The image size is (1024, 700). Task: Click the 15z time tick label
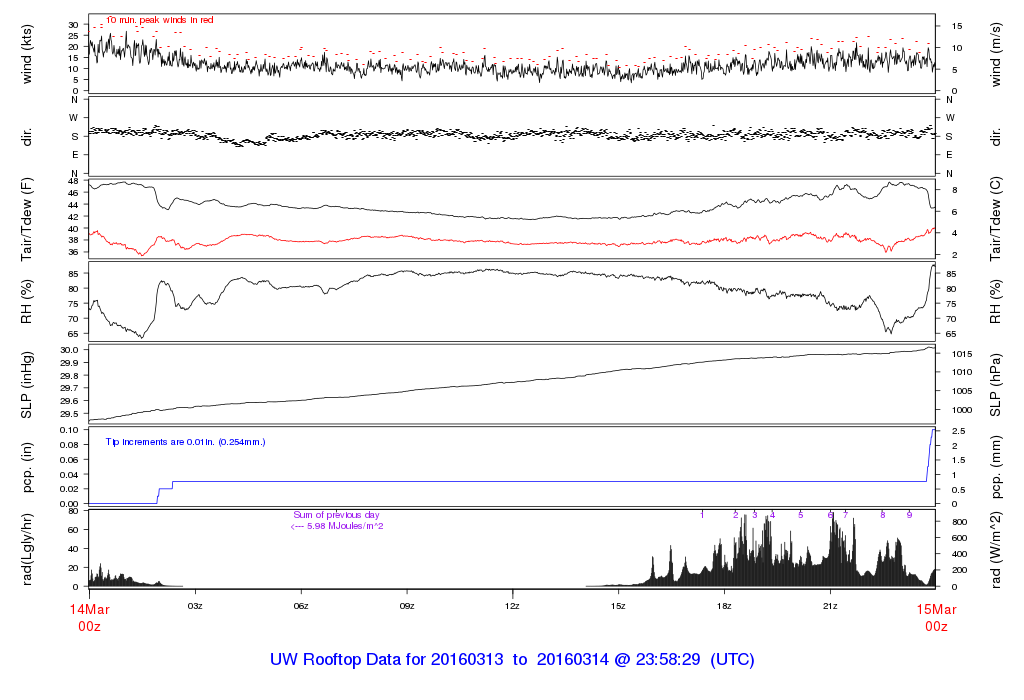pyautogui.click(x=618, y=606)
